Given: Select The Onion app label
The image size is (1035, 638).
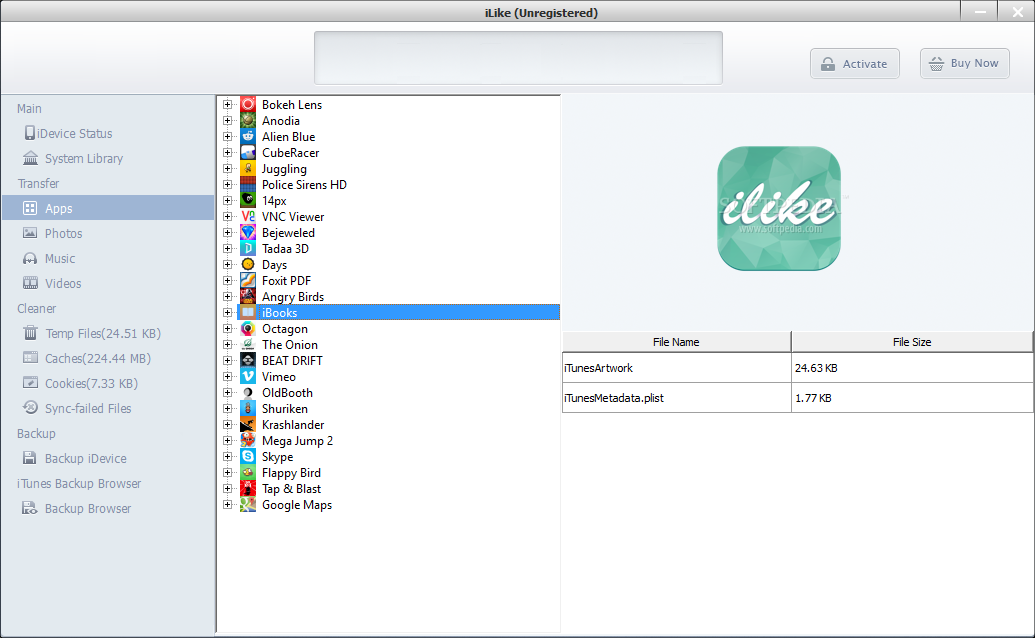Looking at the screenshot, I should click(x=290, y=344).
